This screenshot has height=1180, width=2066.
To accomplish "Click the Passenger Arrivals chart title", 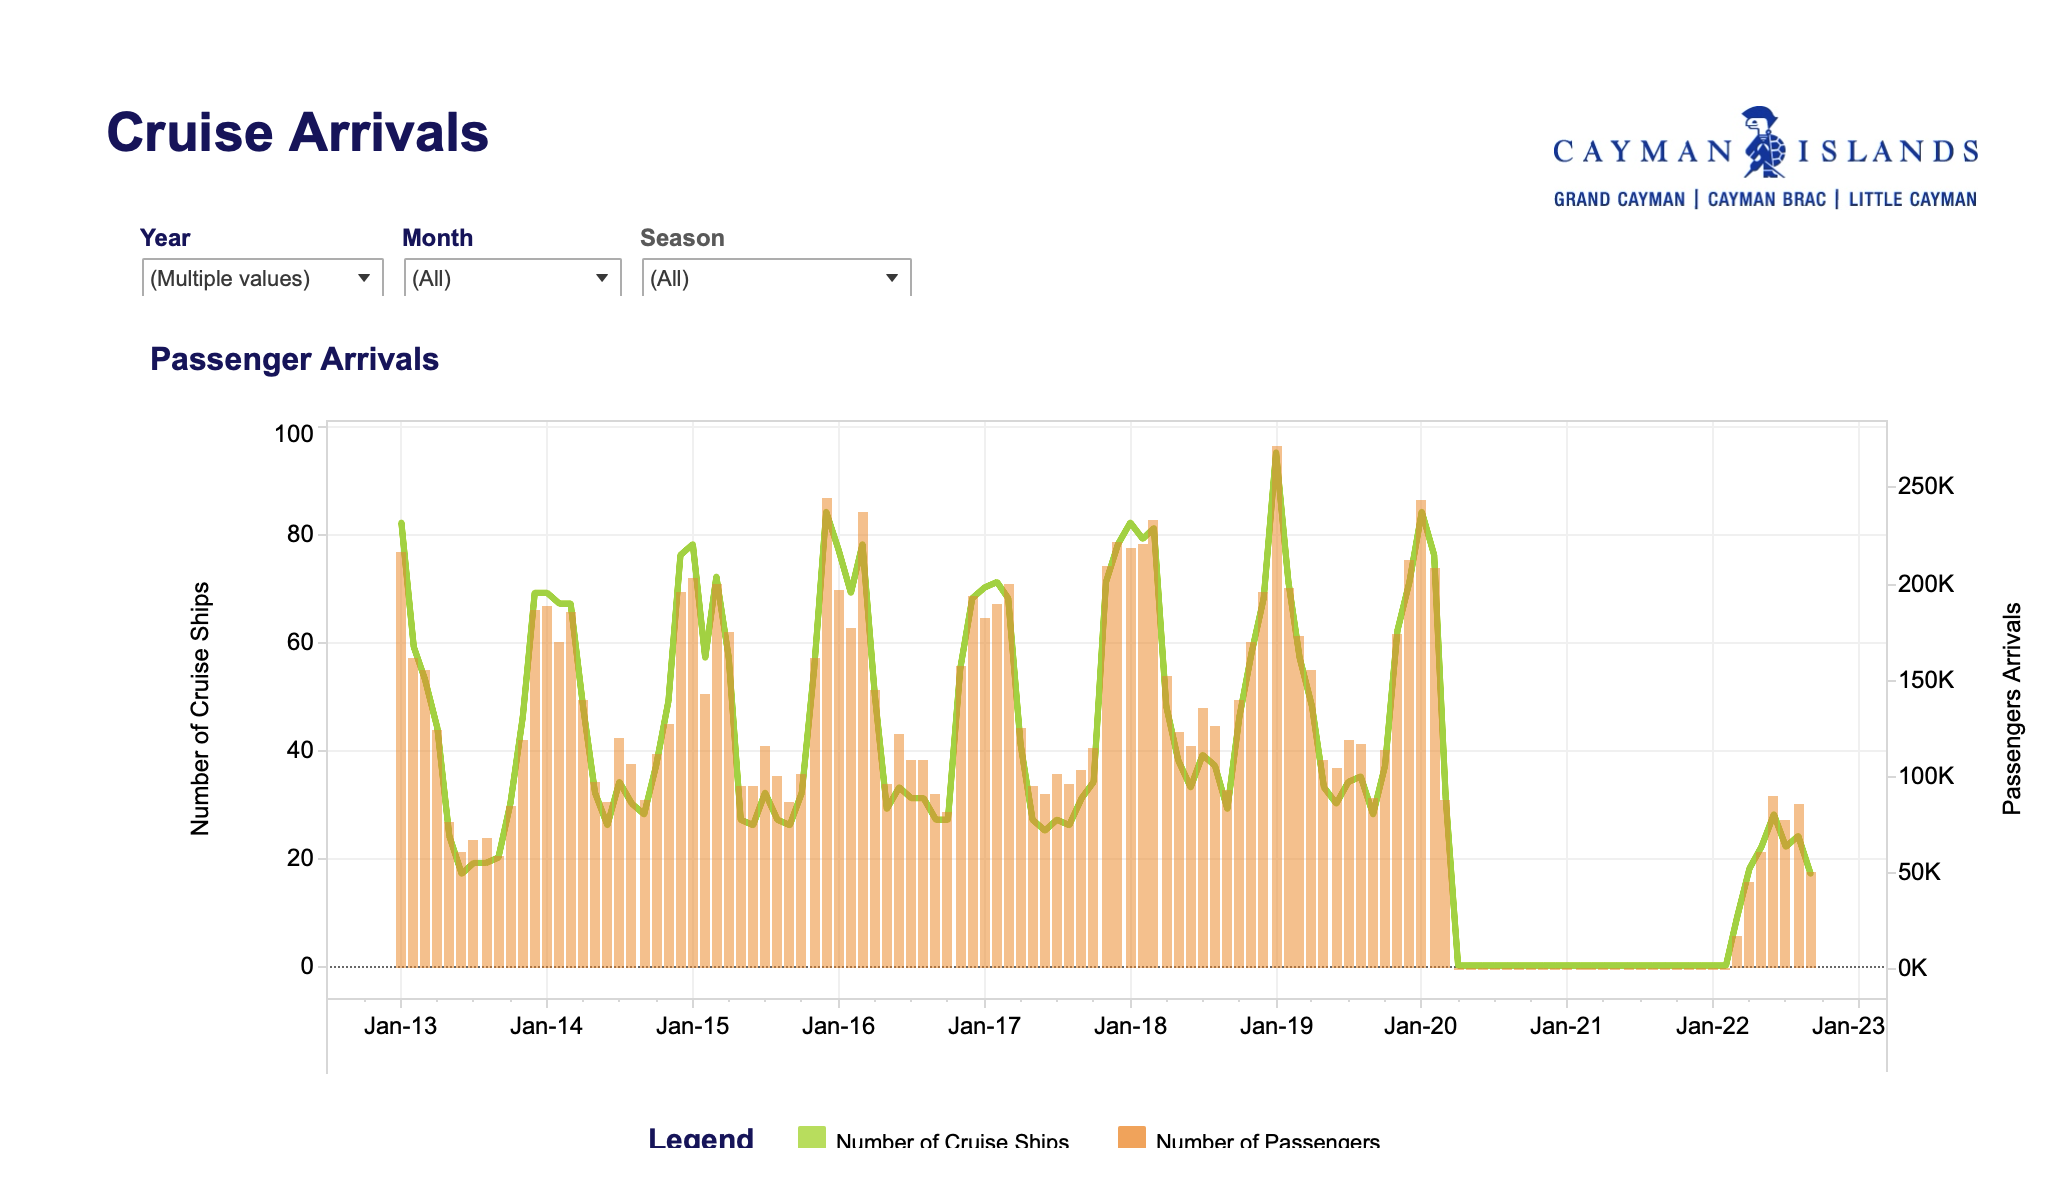I will (x=294, y=359).
